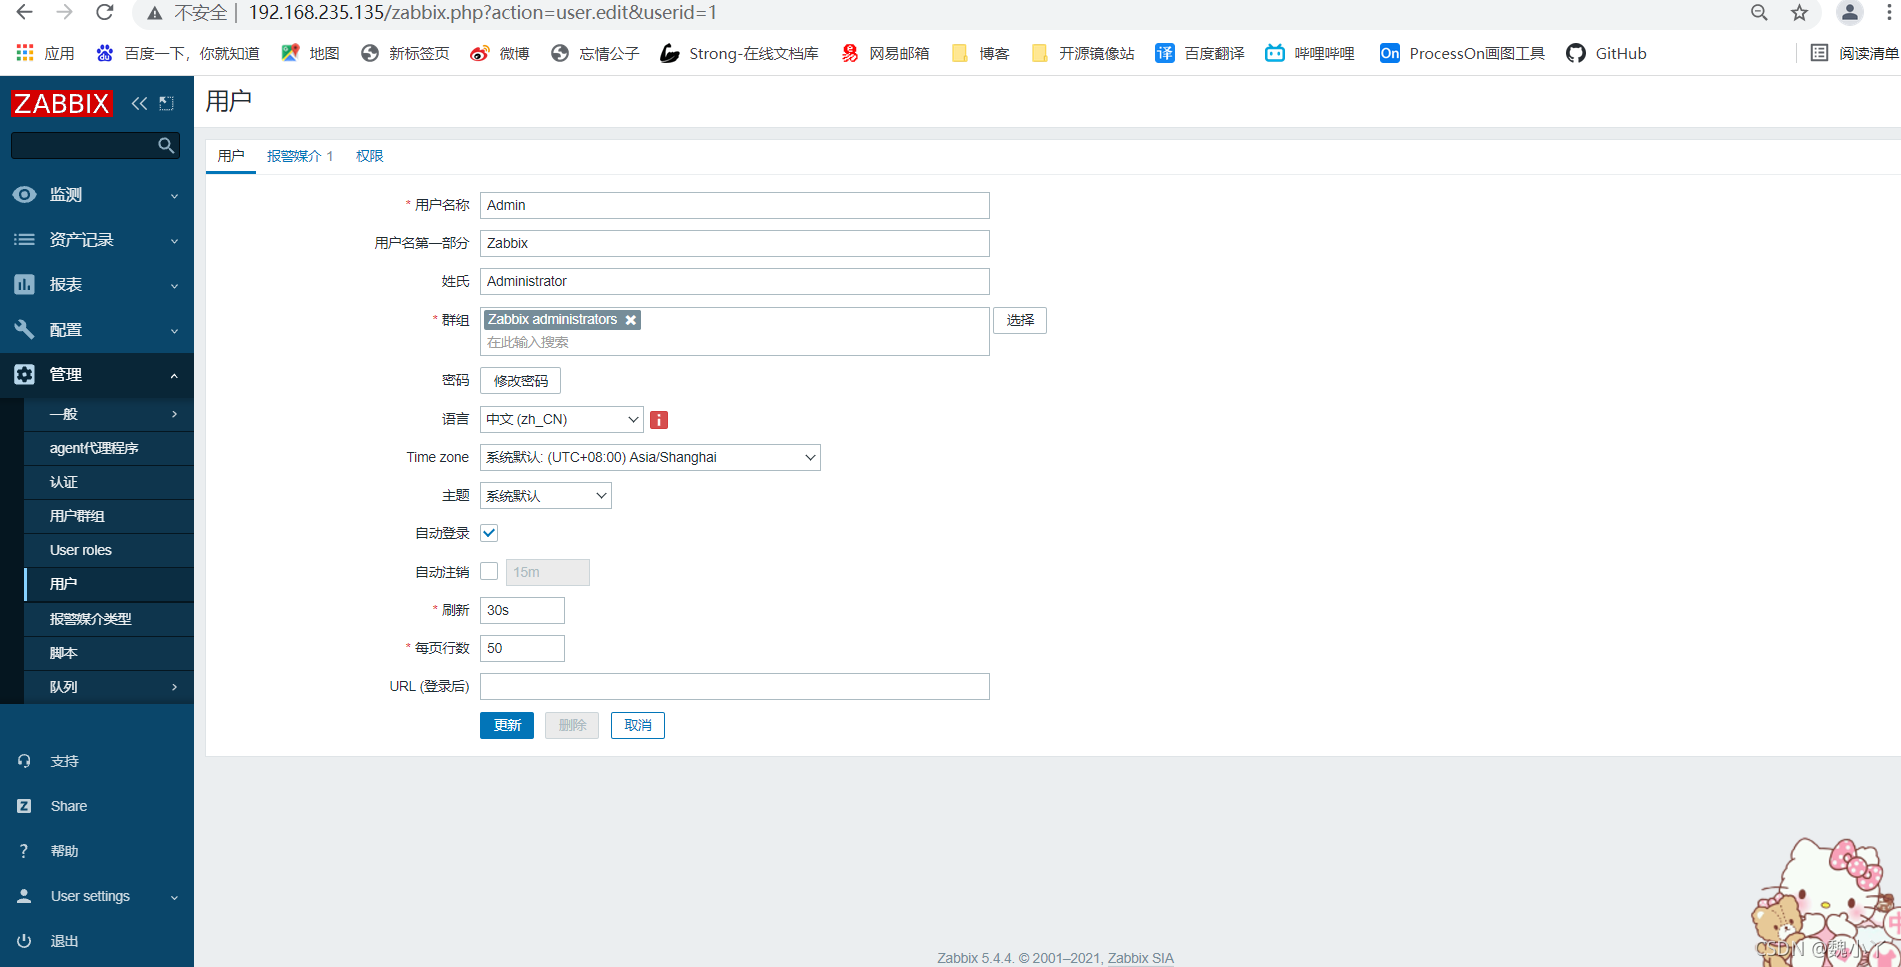Click the 报表 chart icon

point(24,285)
